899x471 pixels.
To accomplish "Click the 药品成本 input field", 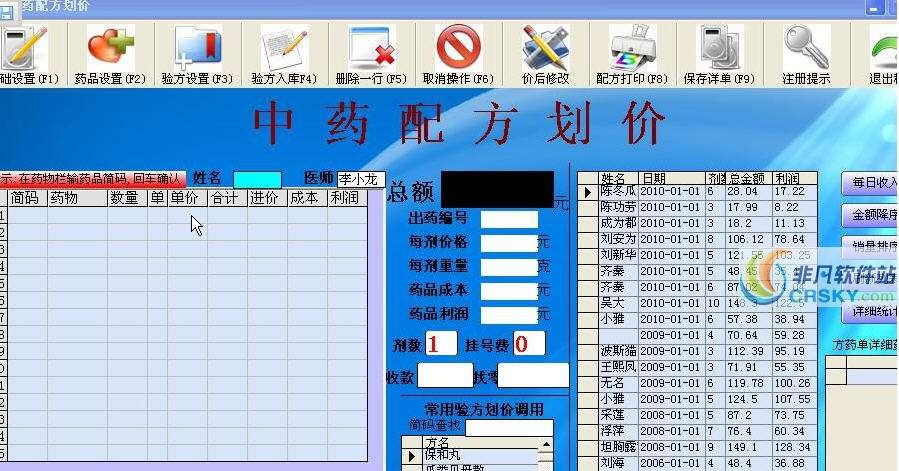I will [x=509, y=290].
